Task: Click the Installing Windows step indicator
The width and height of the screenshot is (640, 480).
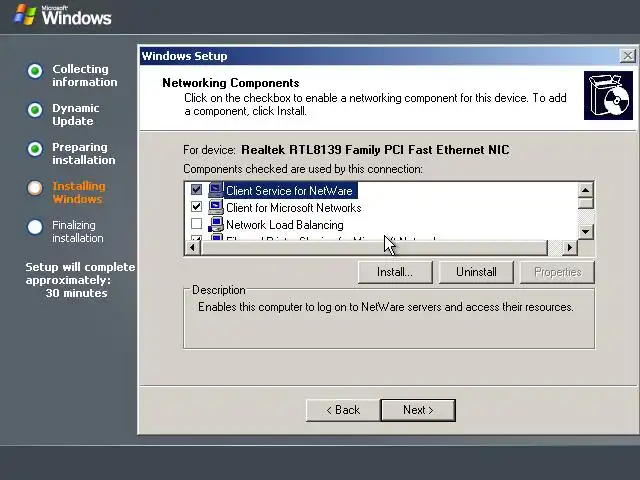Action: tap(35, 188)
